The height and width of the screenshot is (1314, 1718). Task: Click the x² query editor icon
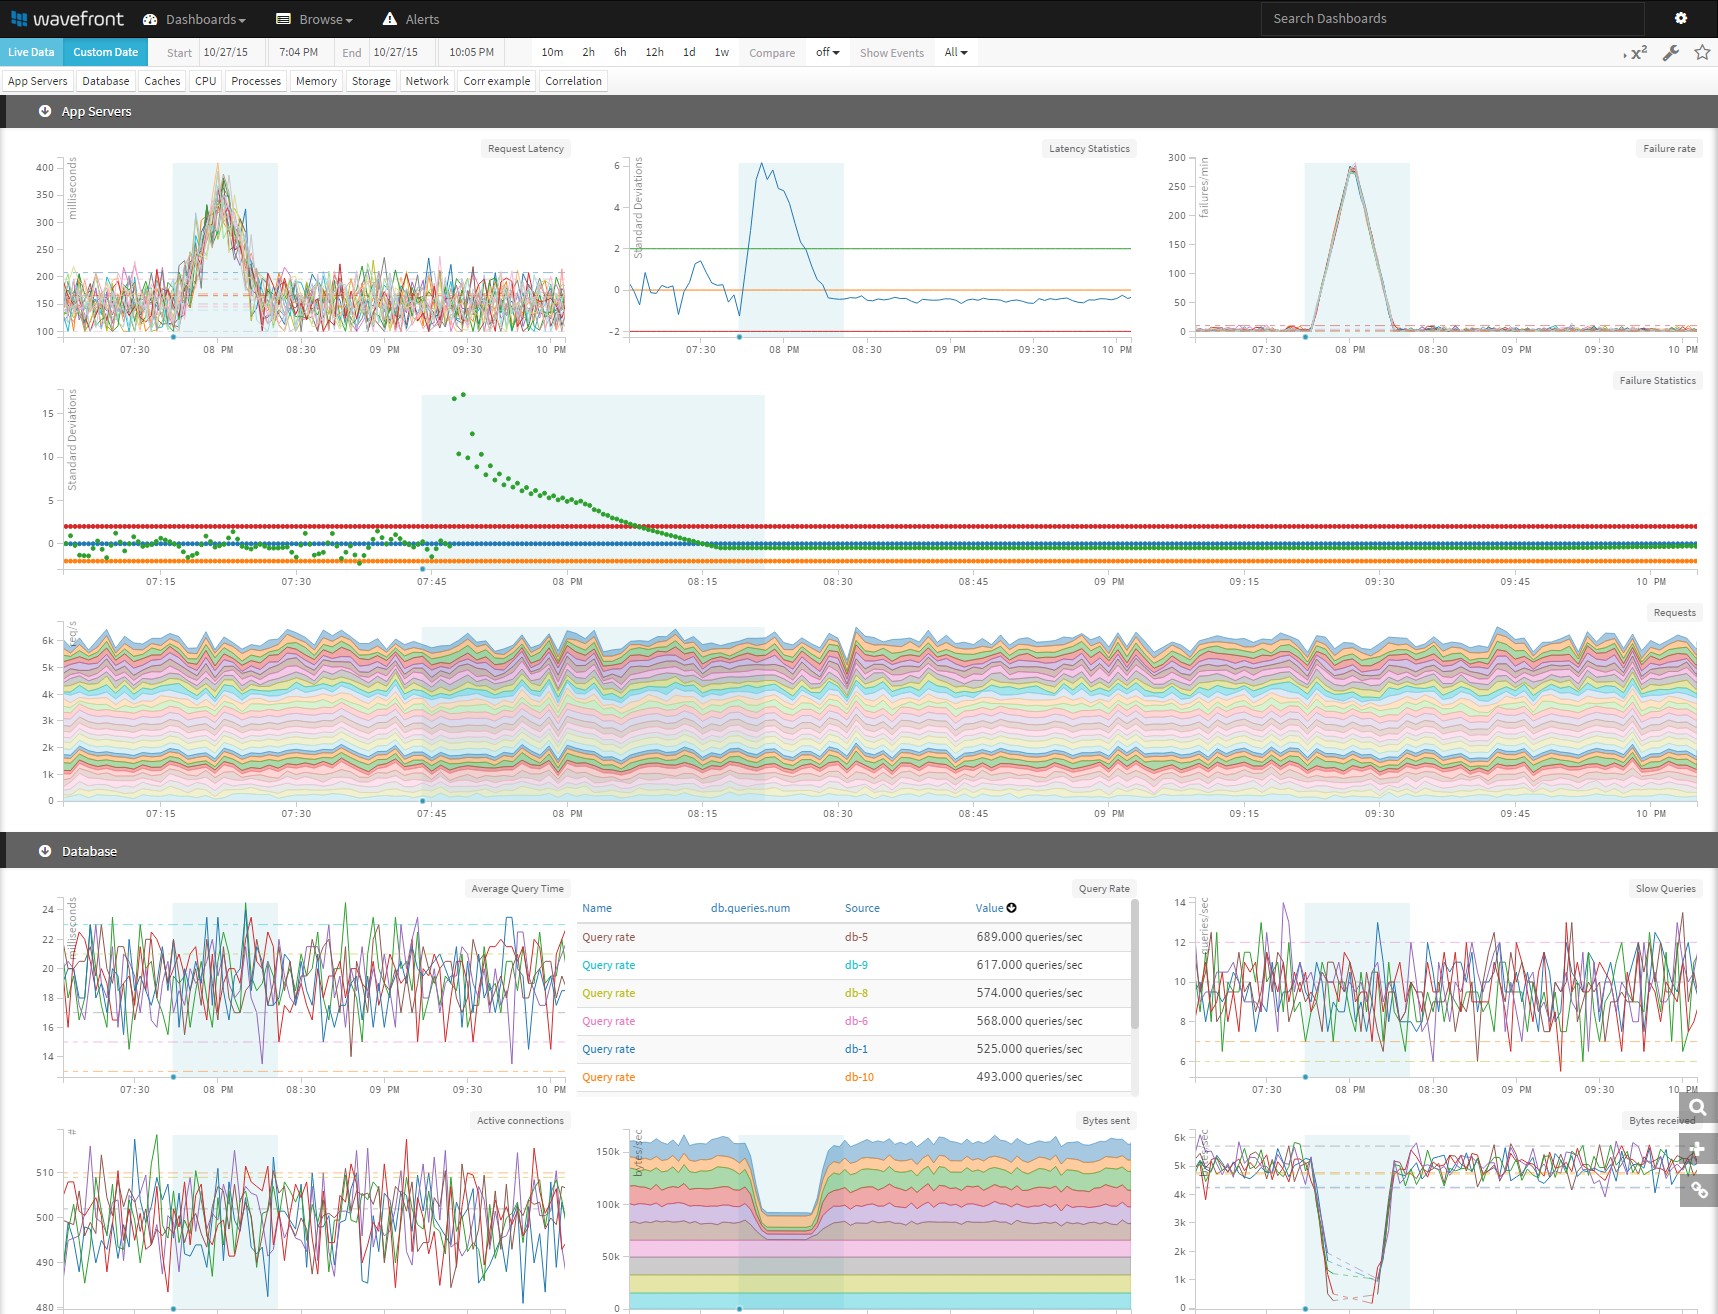click(x=1638, y=53)
